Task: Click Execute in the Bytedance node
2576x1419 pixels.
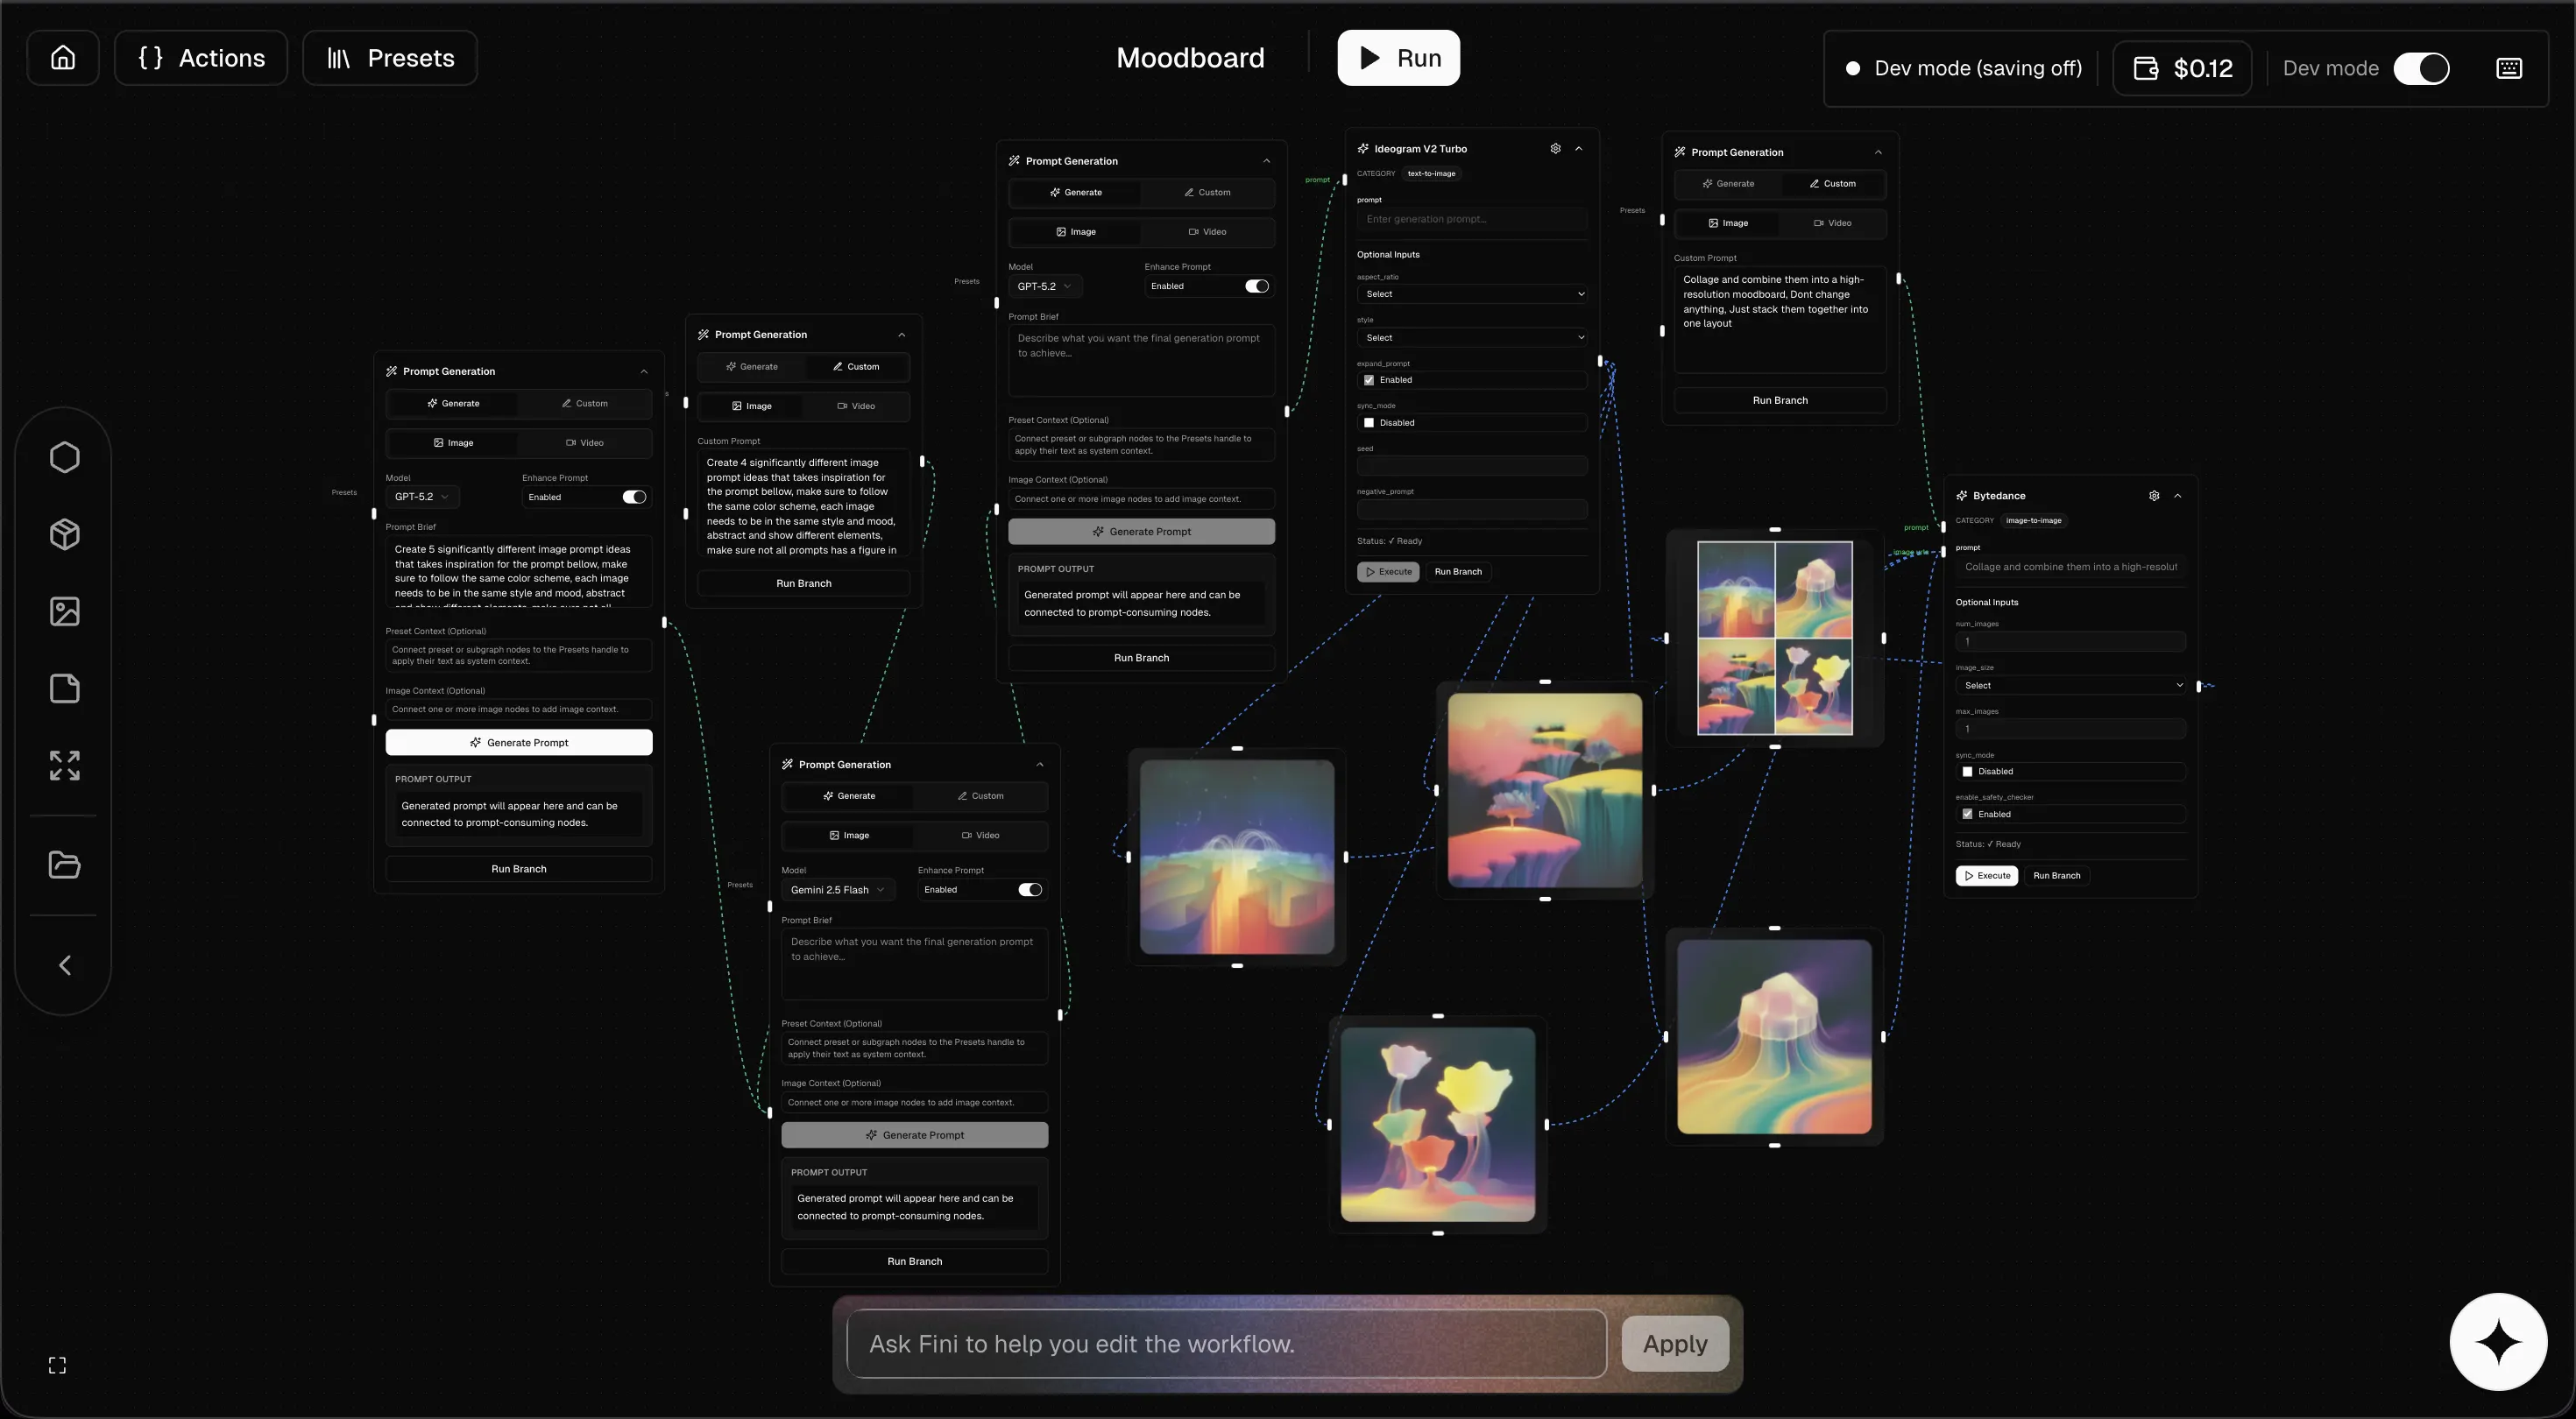Action: pyautogui.click(x=1986, y=875)
